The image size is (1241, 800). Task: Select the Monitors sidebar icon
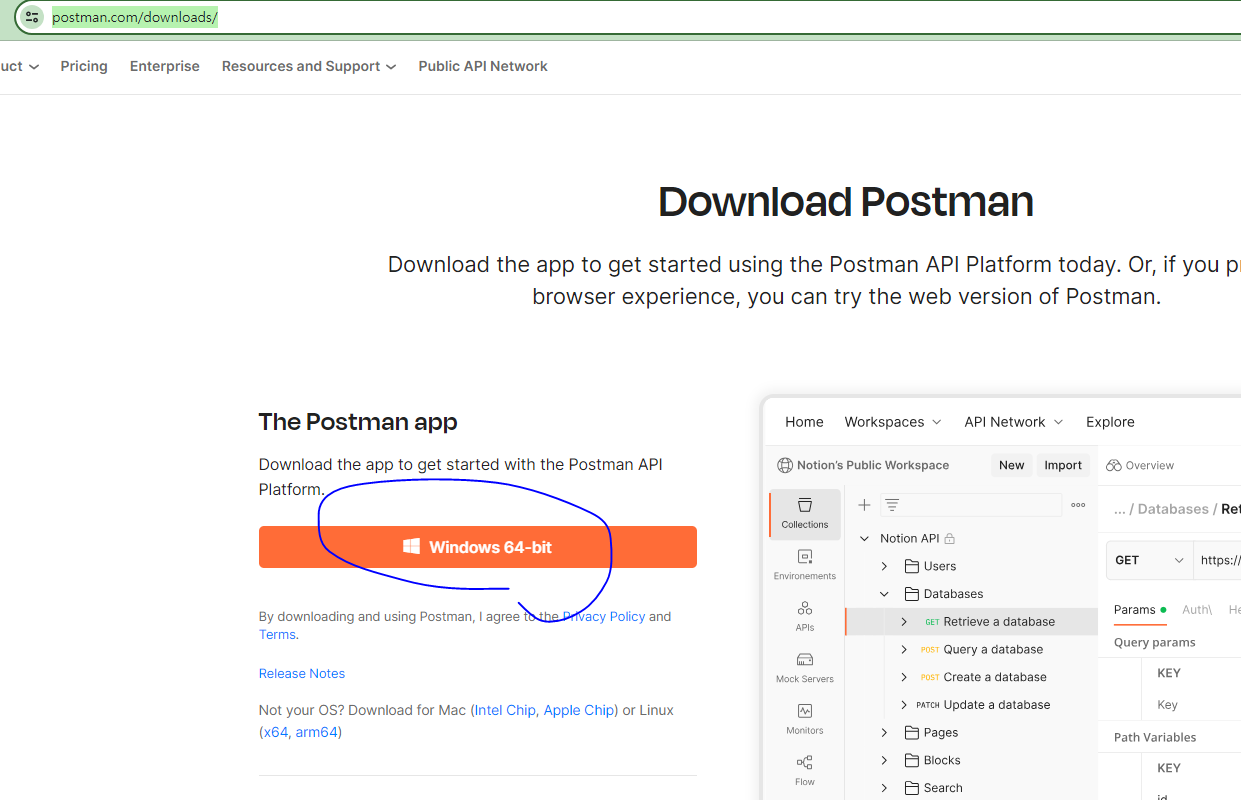point(805,719)
